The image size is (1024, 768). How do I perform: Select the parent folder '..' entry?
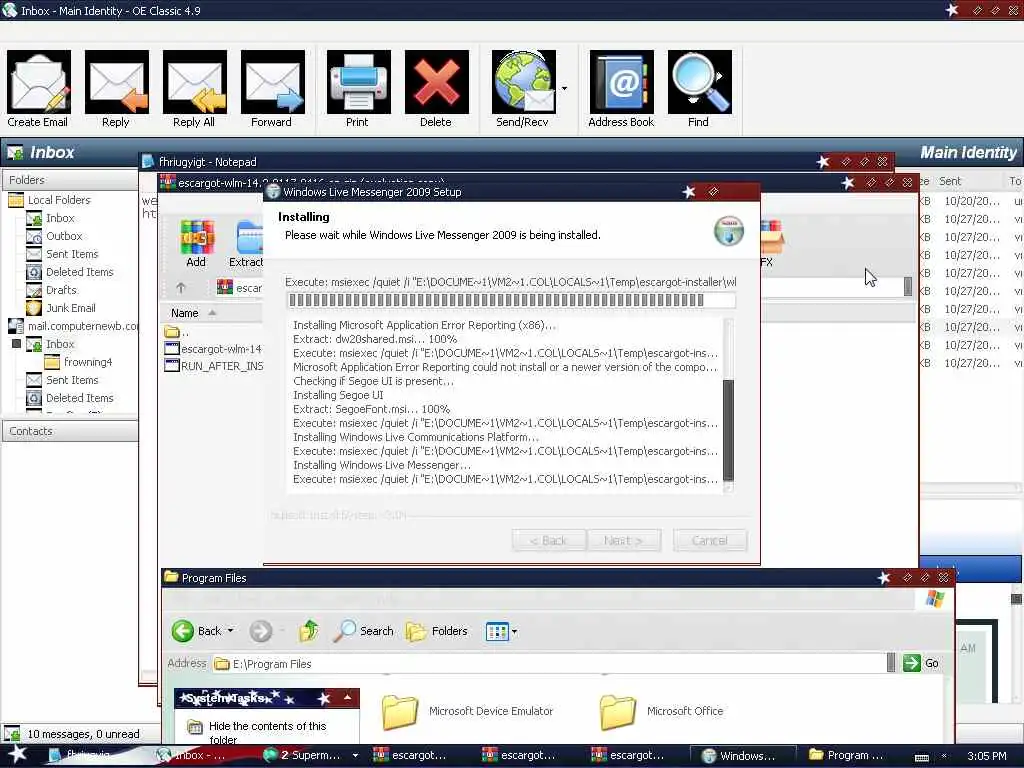pyautogui.click(x=176, y=332)
